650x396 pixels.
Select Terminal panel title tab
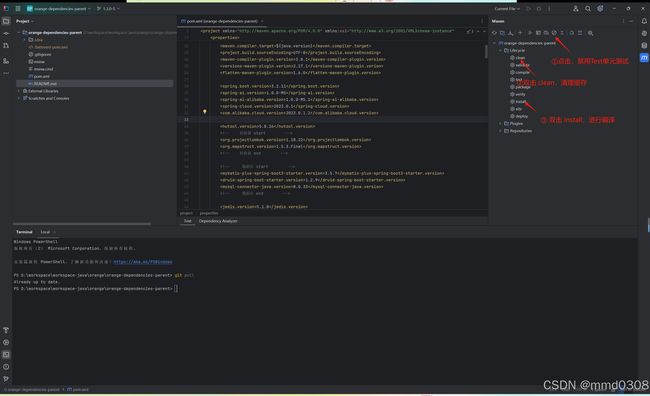[x=24, y=232]
